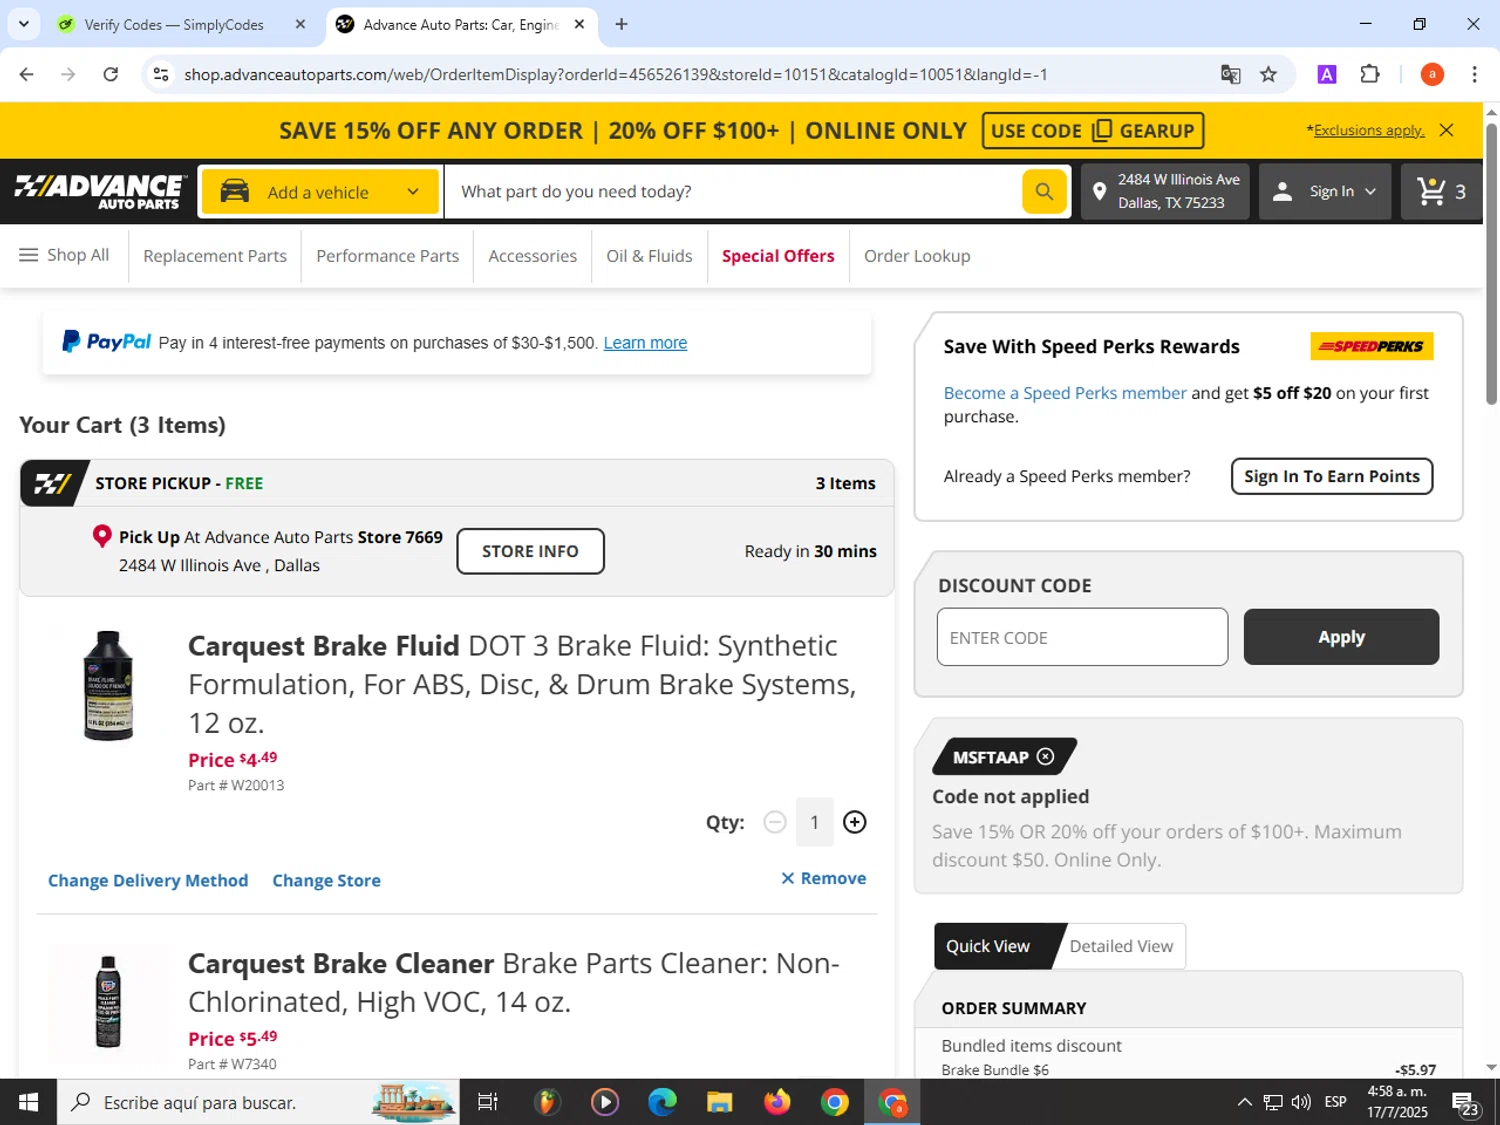Click the volume speaker tray icon

tap(1301, 1102)
